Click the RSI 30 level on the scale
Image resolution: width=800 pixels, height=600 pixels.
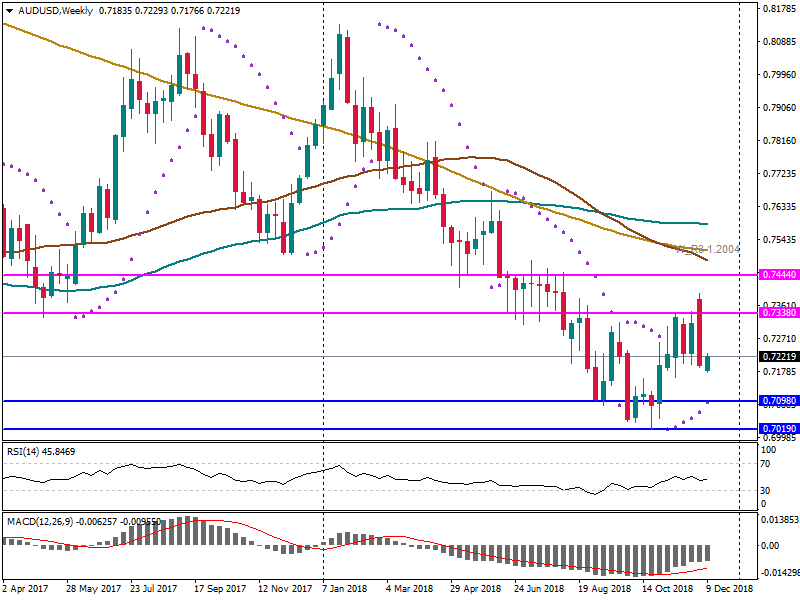(x=765, y=490)
